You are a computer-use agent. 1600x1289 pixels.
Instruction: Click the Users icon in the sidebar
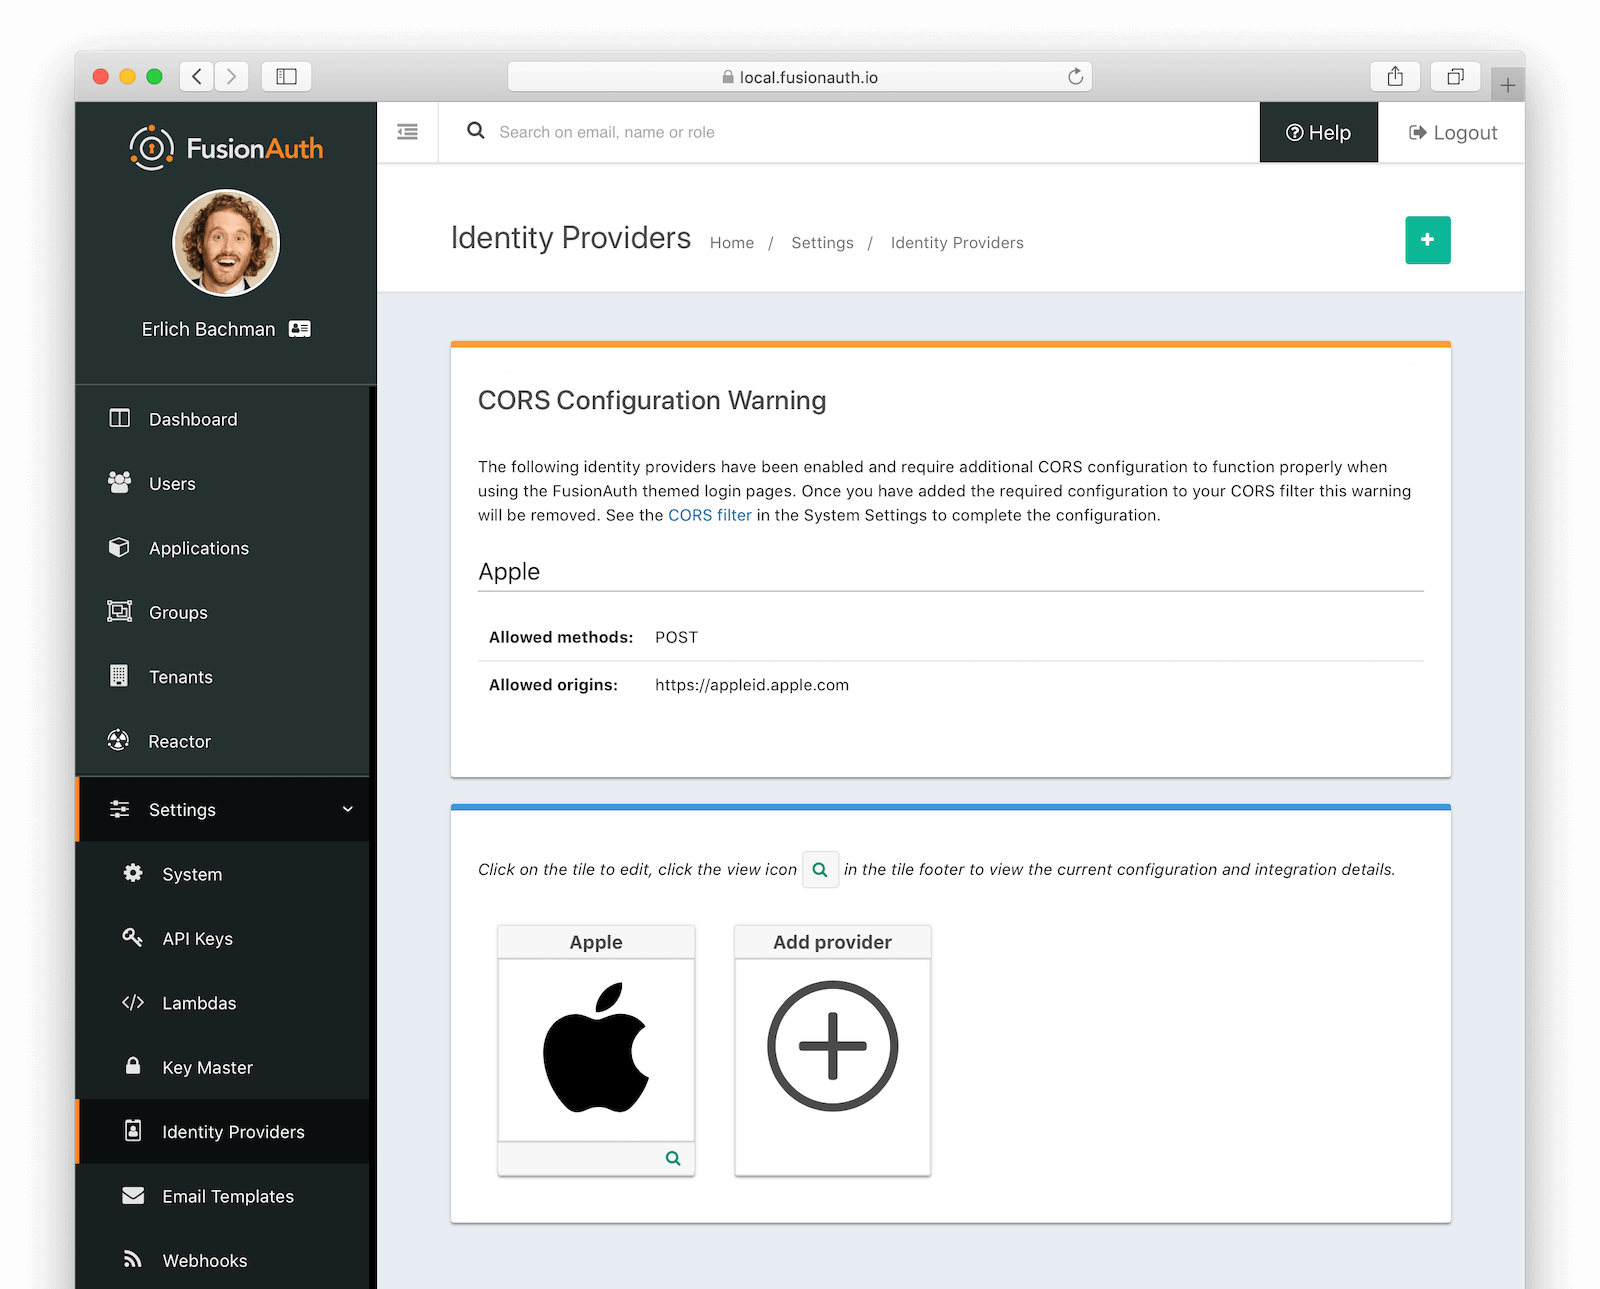click(x=119, y=483)
